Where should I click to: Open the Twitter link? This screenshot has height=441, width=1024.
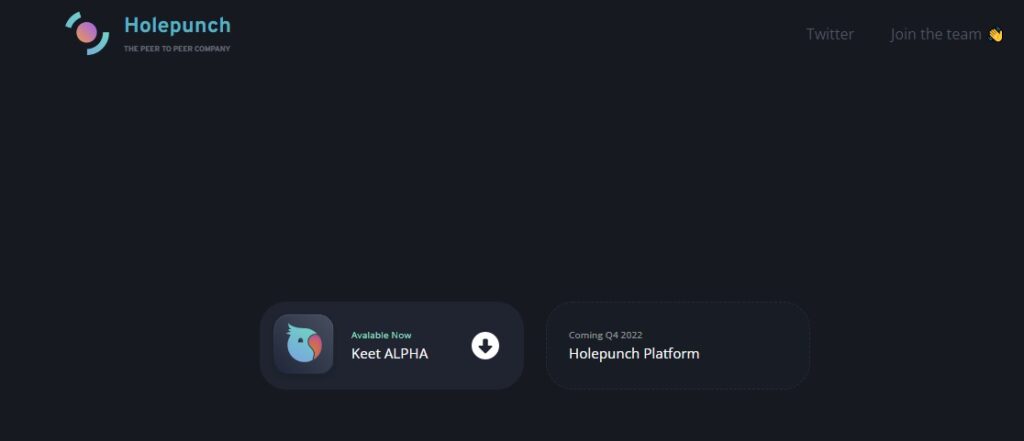pos(829,34)
